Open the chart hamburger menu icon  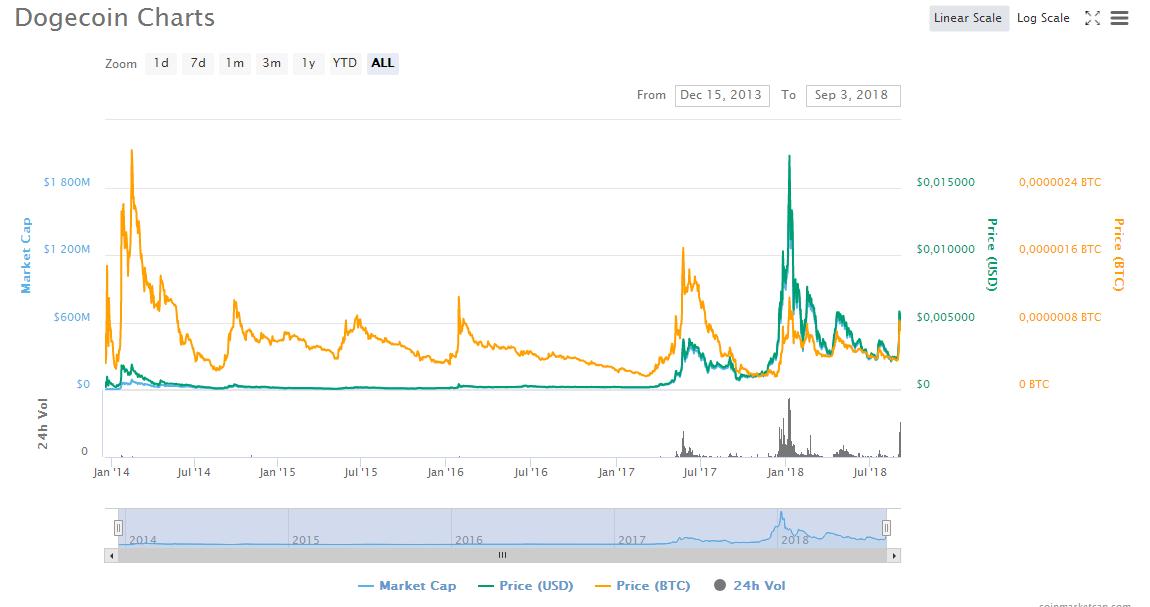[x=1119, y=18]
